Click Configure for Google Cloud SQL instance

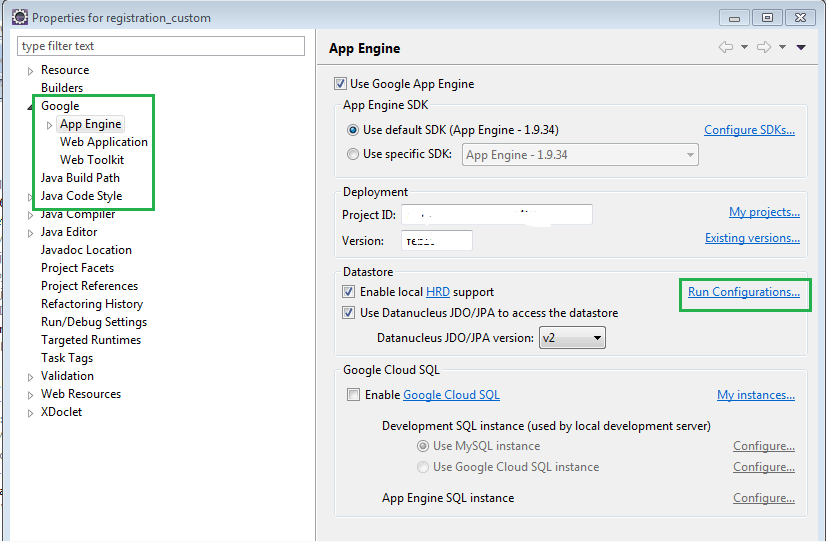point(763,467)
